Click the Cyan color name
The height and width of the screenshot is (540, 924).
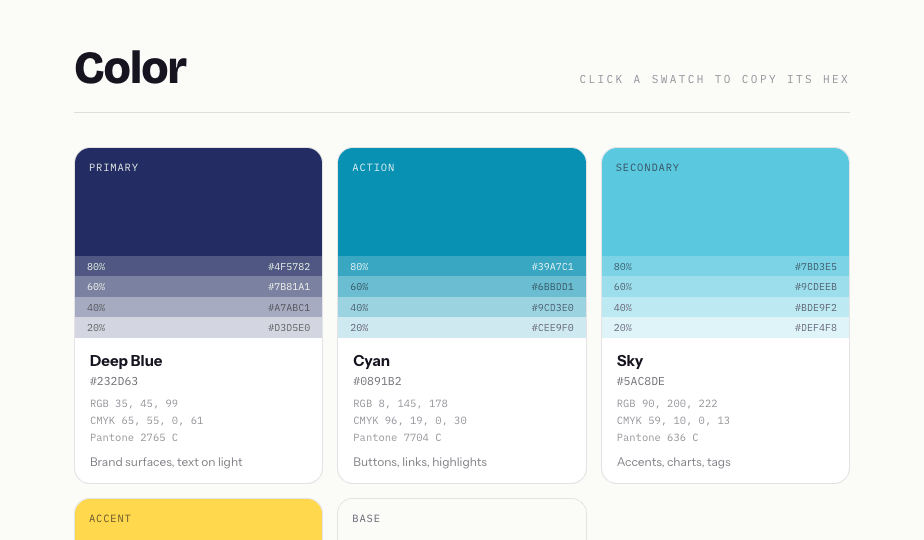click(x=371, y=360)
